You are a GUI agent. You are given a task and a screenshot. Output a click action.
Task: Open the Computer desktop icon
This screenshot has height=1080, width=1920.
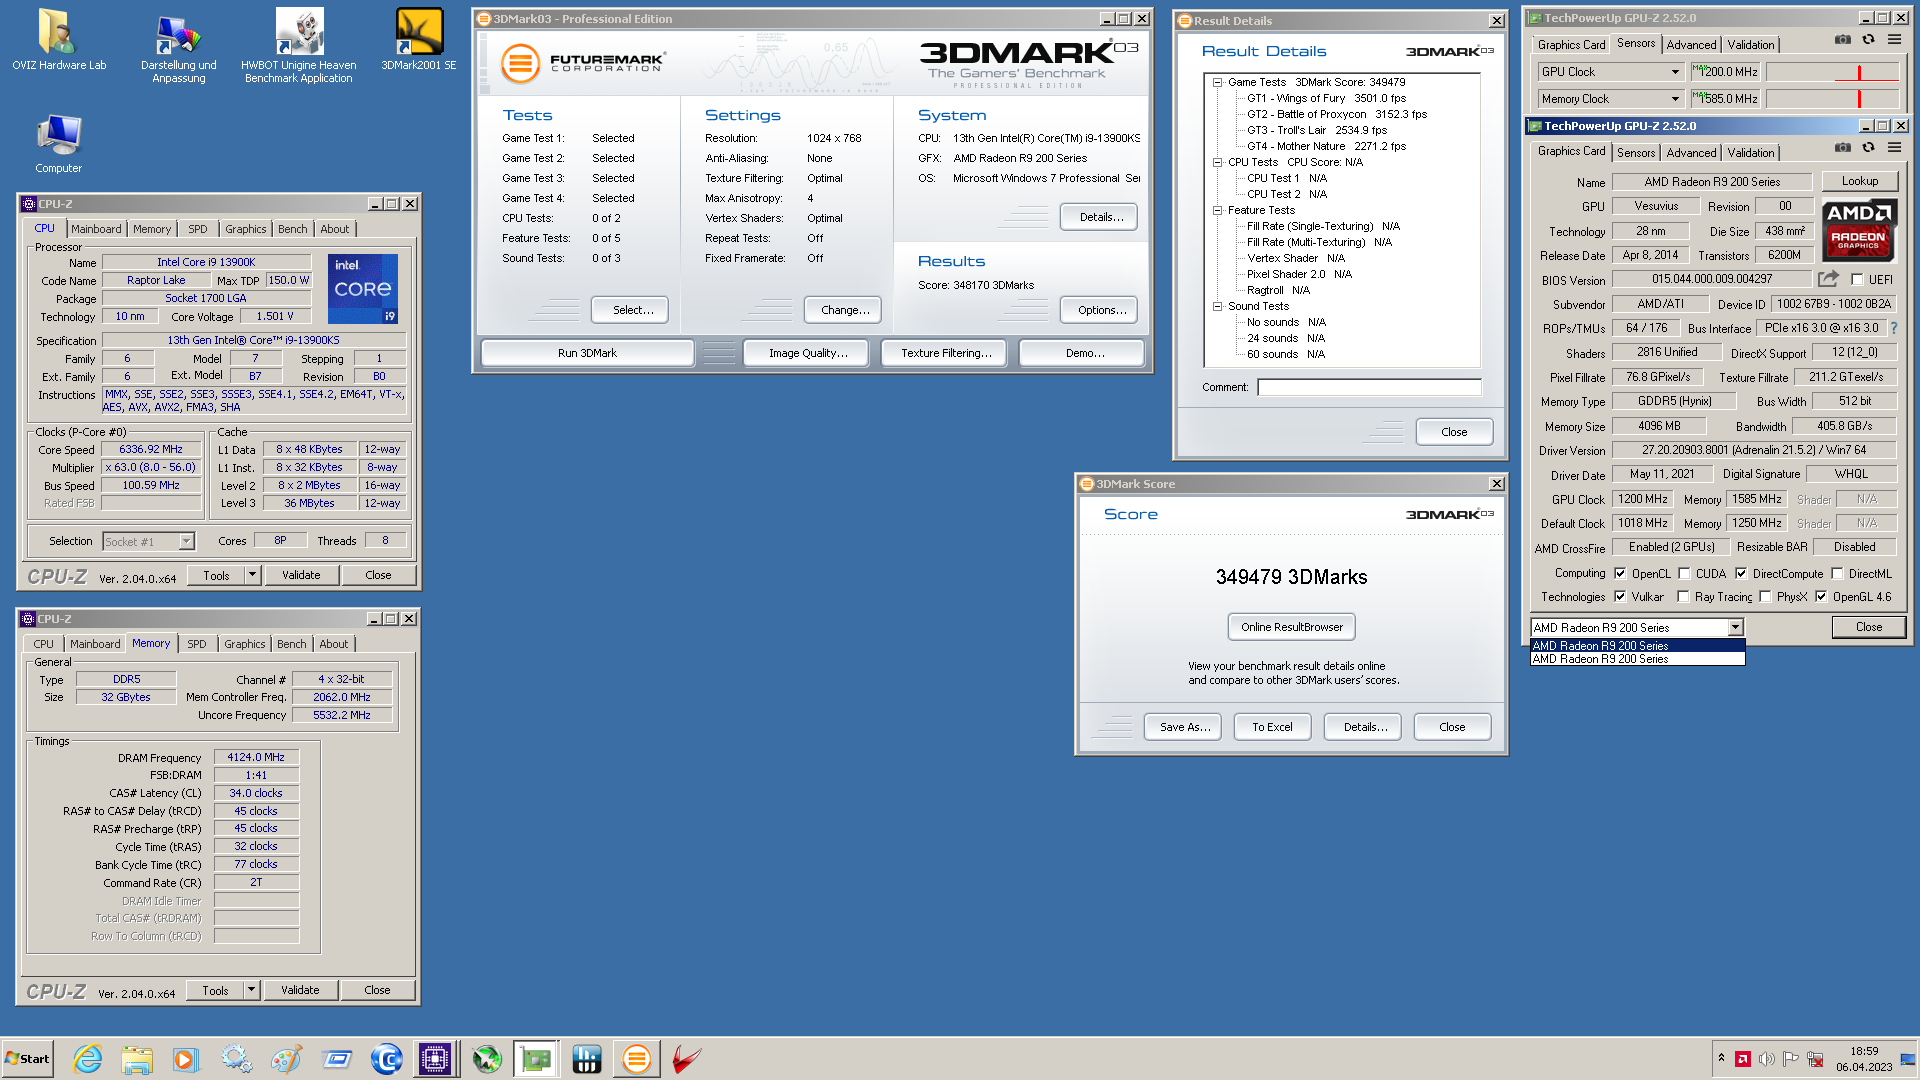click(58, 143)
